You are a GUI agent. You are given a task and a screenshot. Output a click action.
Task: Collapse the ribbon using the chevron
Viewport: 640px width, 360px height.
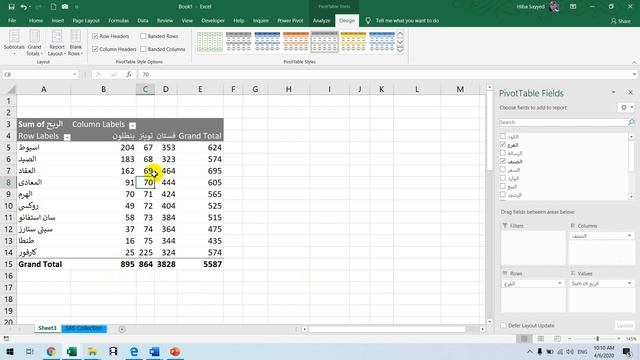tap(634, 62)
